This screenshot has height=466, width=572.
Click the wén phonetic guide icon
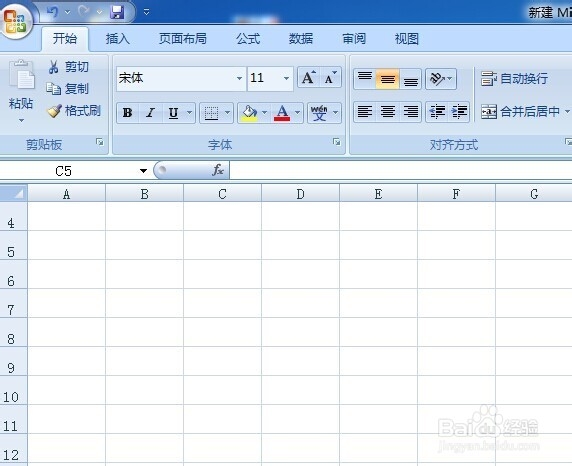point(319,113)
